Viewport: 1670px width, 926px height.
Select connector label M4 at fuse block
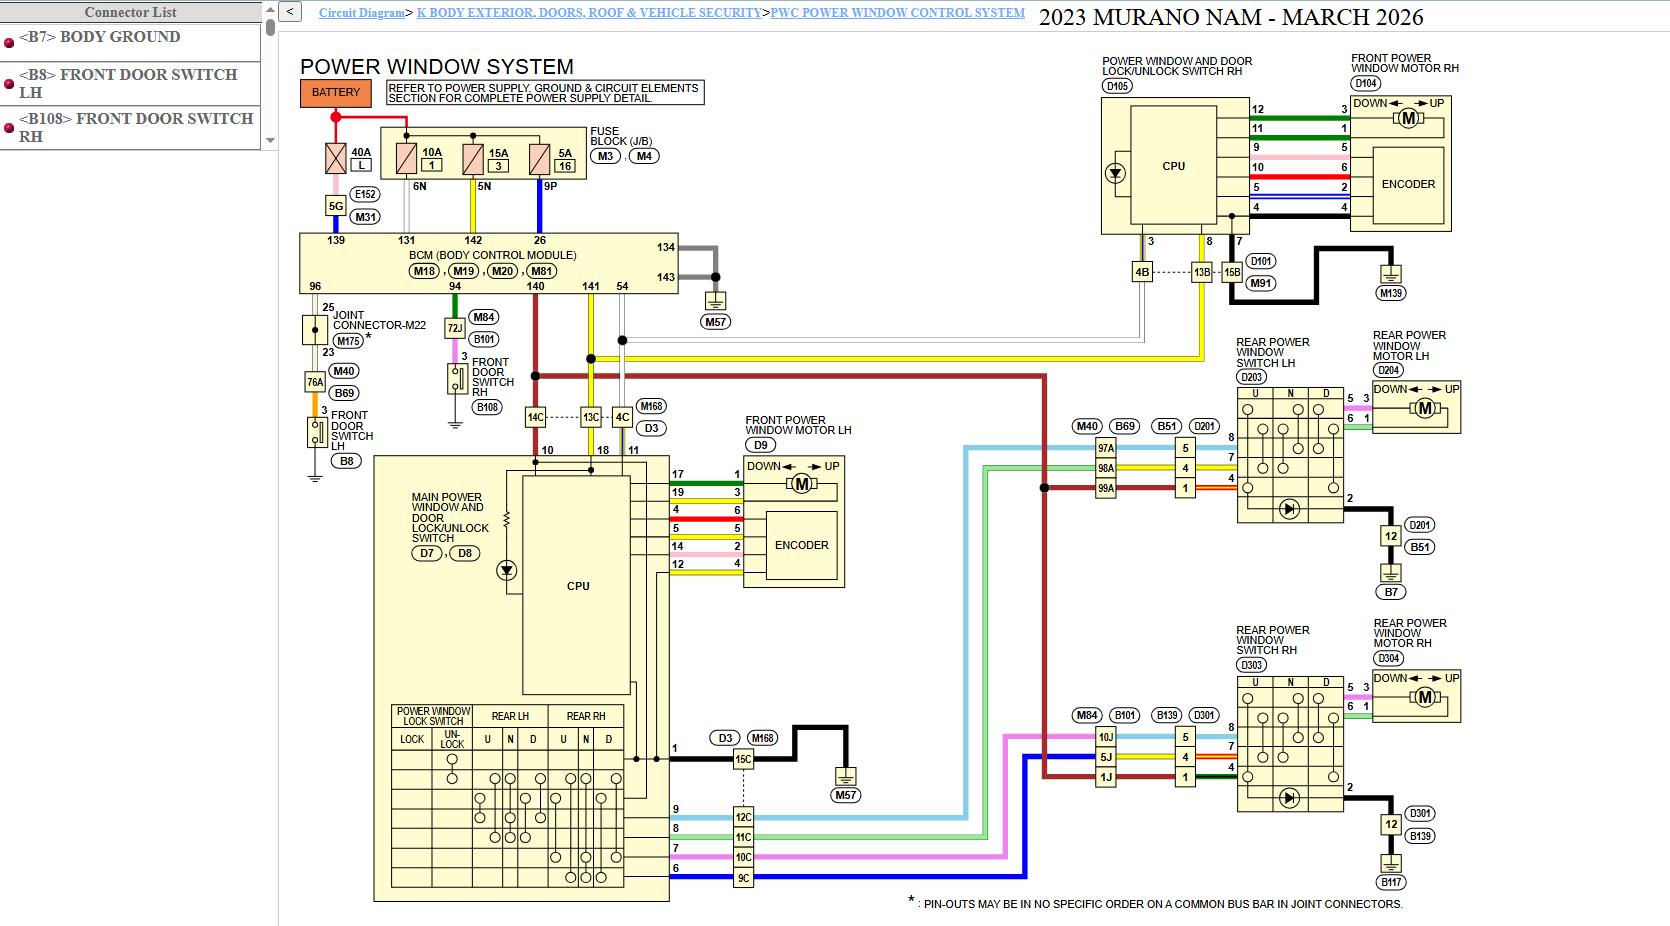(x=644, y=156)
